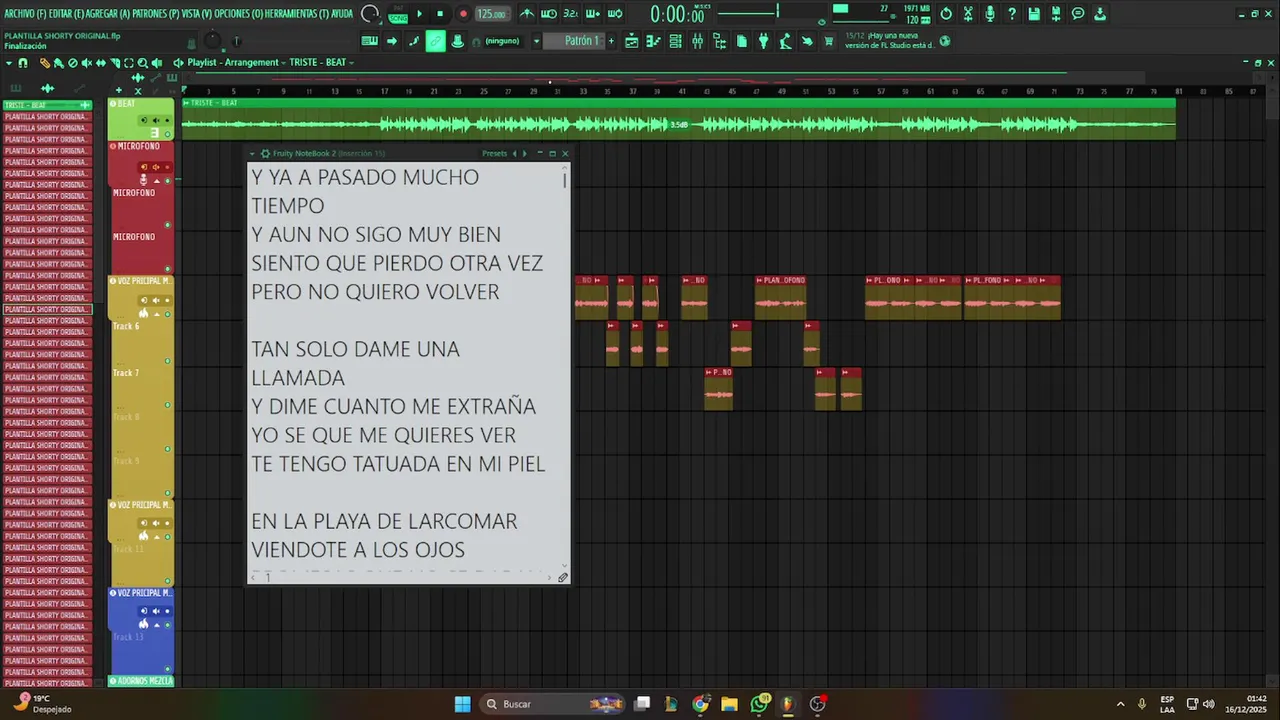This screenshot has height=720, width=1280.
Task: Click the pattern dropdown arrow before Patrón 1
Action: (x=537, y=41)
